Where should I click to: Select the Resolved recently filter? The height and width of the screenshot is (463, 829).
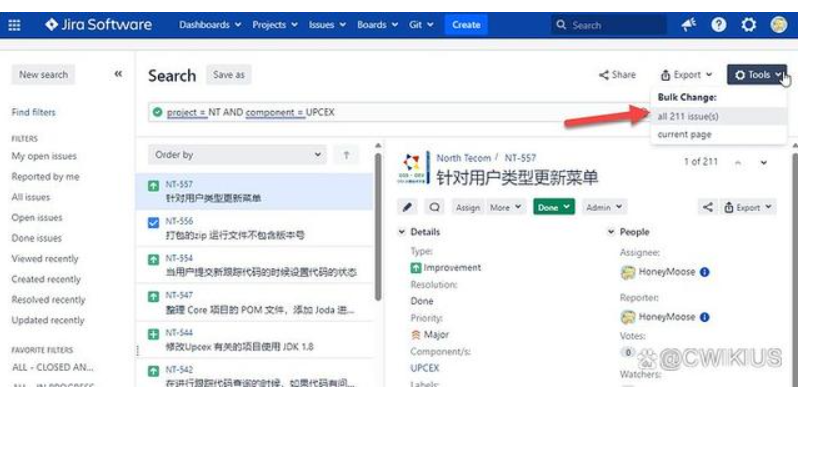48,300
